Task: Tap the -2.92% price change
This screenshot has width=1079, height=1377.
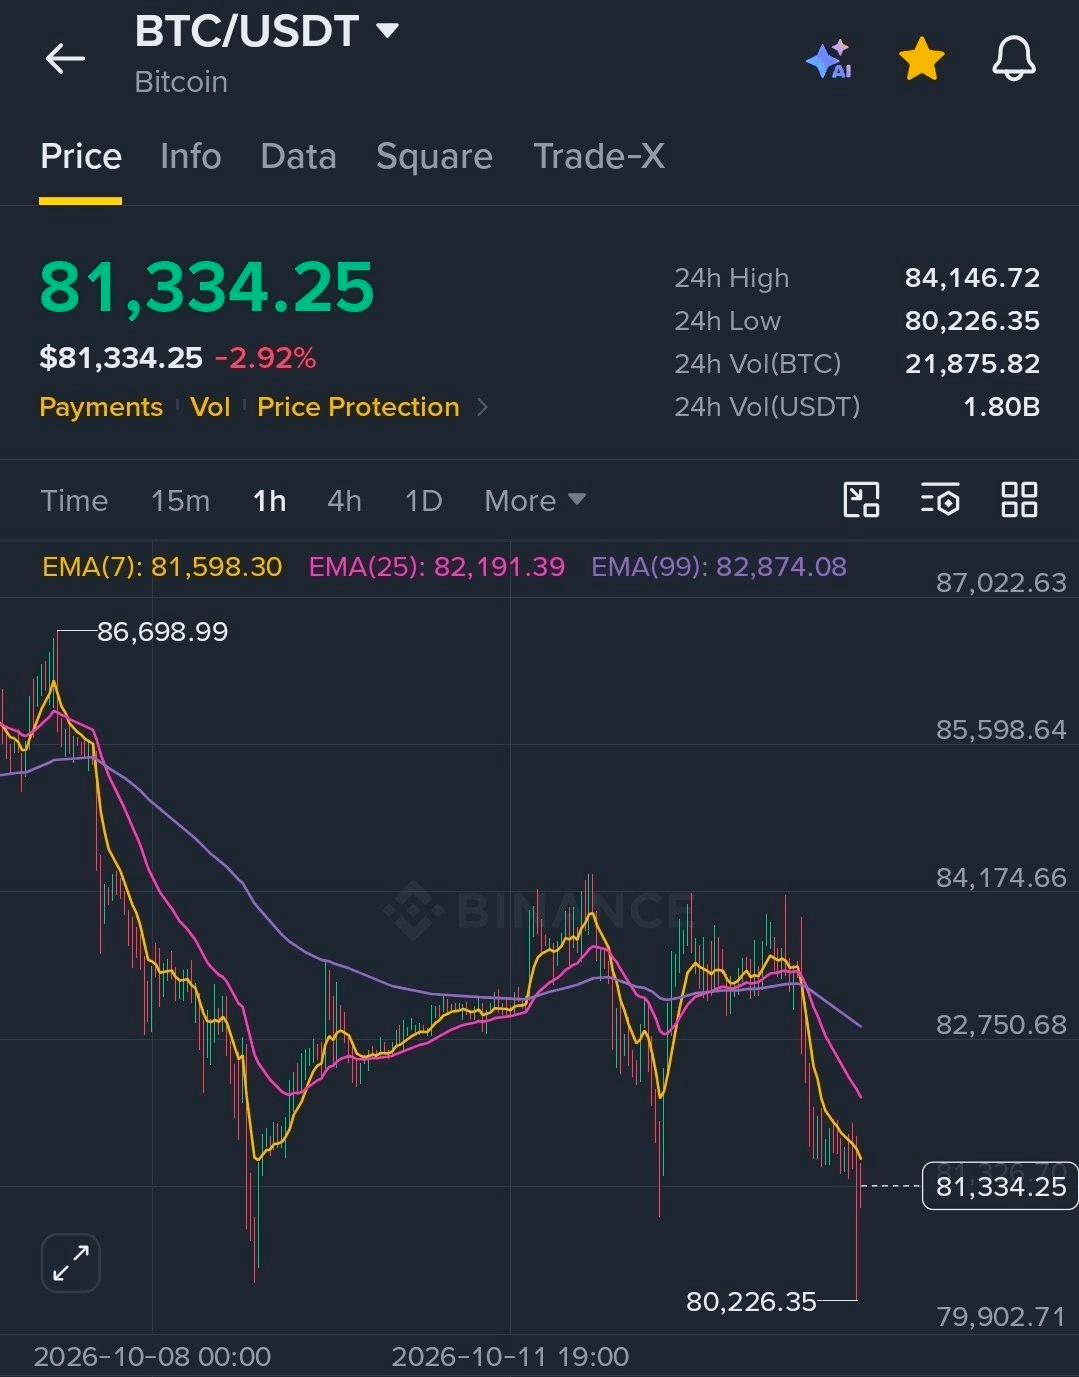Action: 265,358
